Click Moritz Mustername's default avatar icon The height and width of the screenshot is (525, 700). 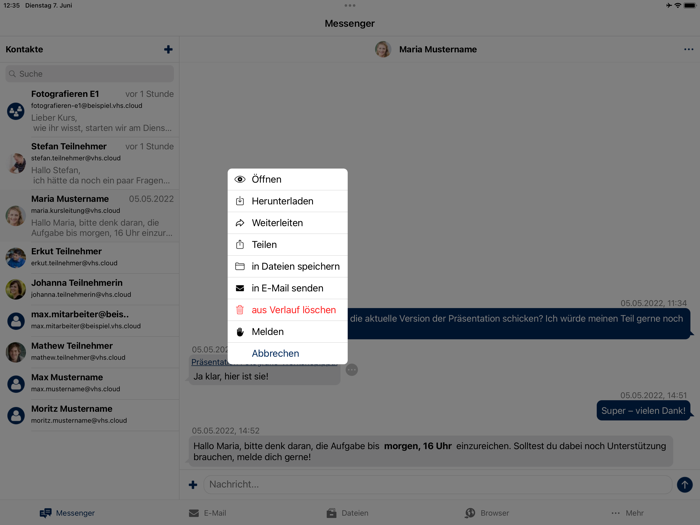pyautogui.click(x=16, y=415)
